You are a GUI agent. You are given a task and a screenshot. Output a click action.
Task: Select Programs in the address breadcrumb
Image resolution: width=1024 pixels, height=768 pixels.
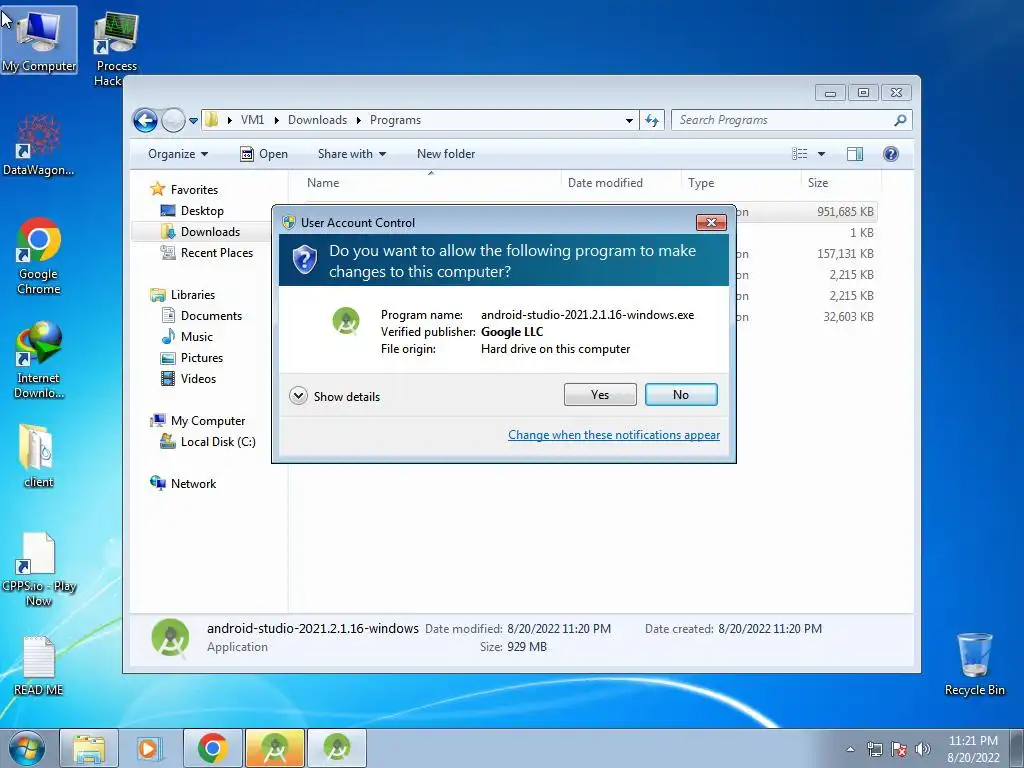pyautogui.click(x=395, y=120)
